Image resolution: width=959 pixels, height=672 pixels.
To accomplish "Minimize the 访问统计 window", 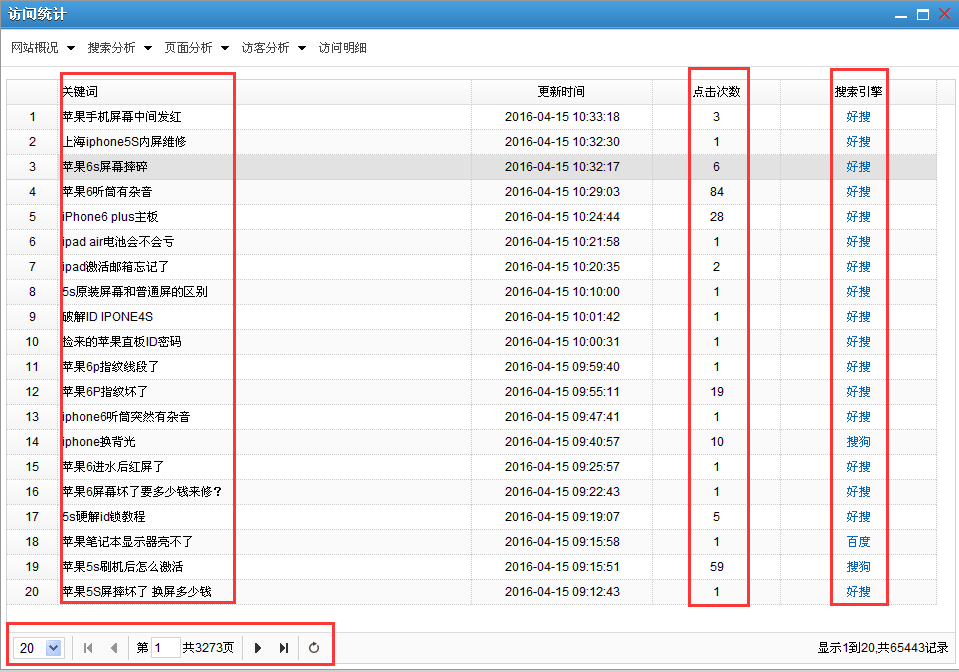I will [901, 13].
